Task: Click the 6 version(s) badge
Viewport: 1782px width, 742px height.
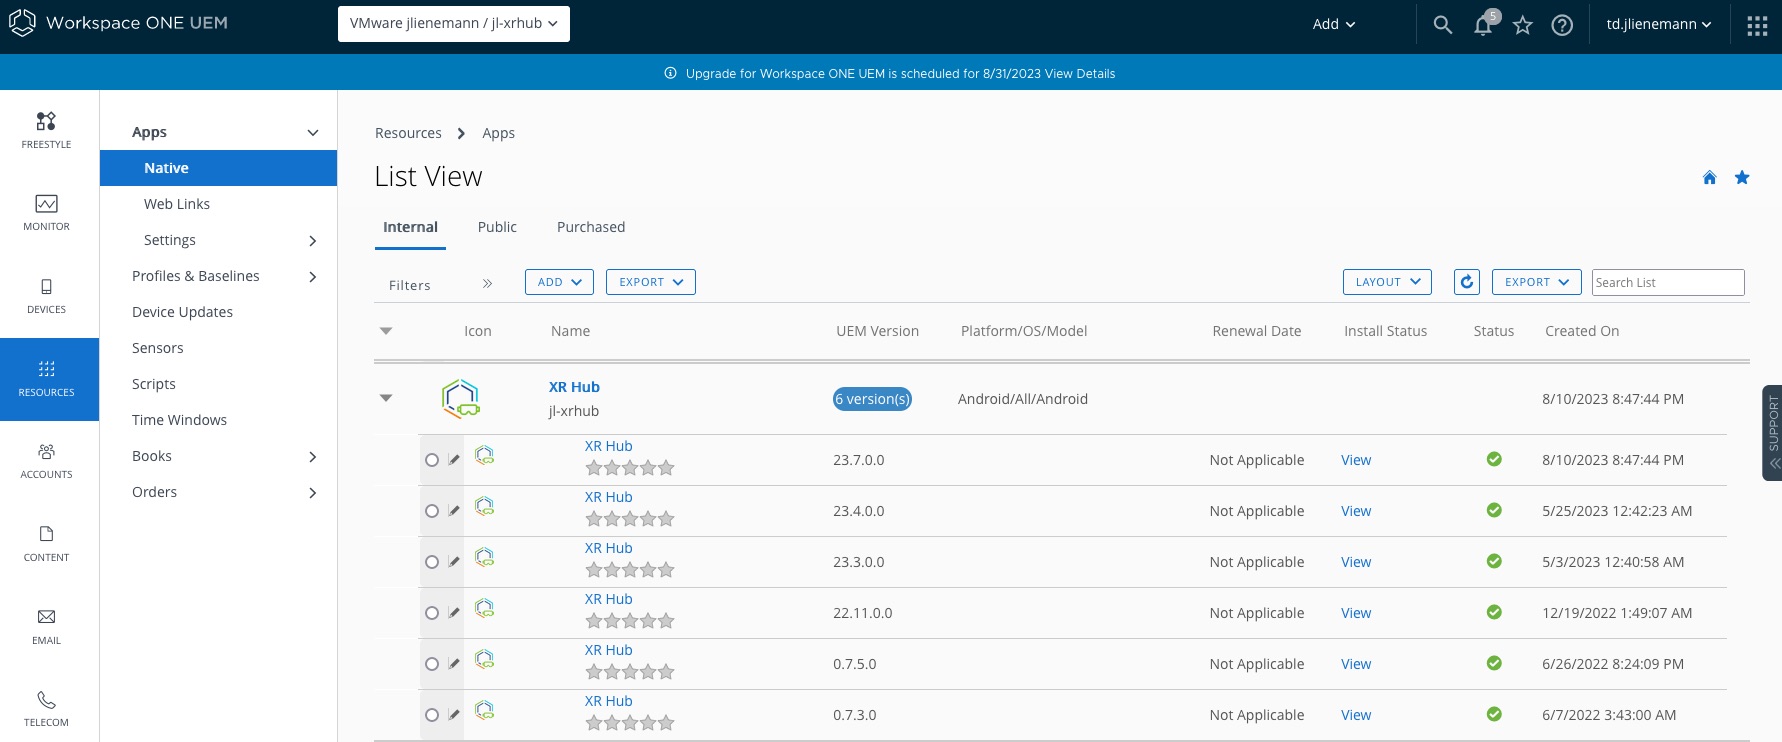Action: click(x=872, y=399)
